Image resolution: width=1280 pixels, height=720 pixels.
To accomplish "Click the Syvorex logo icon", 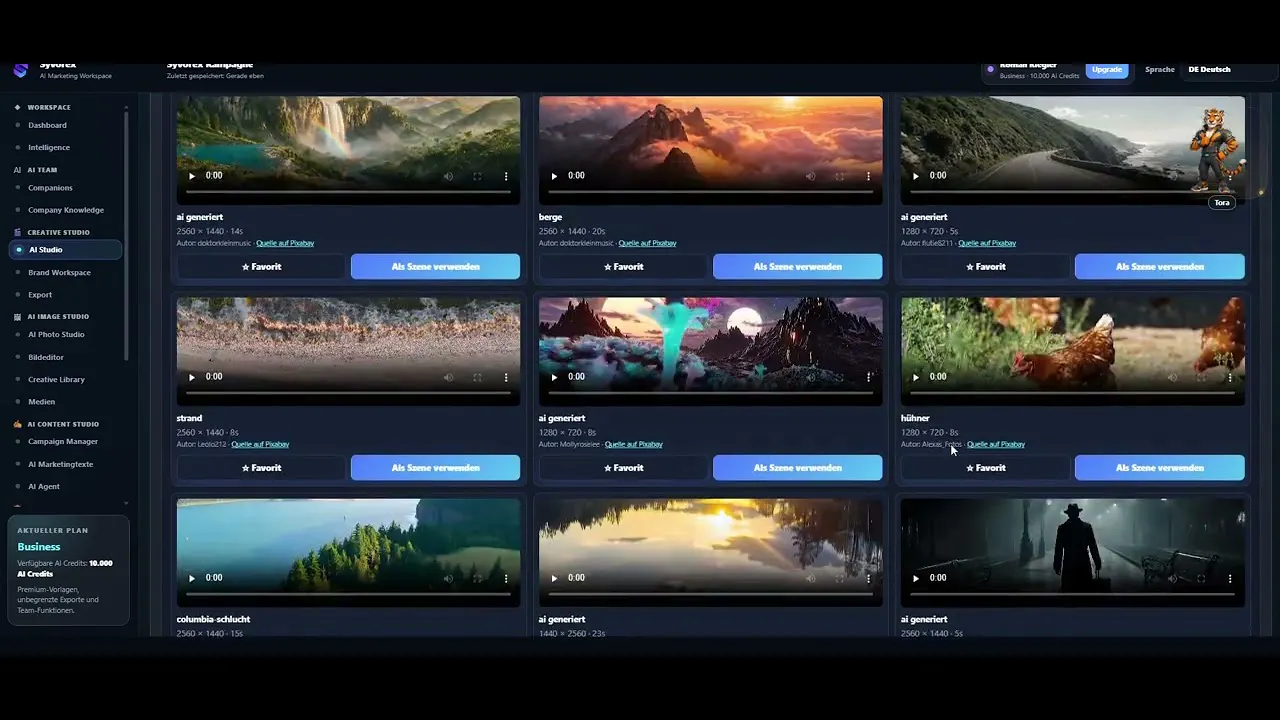I will (21, 70).
